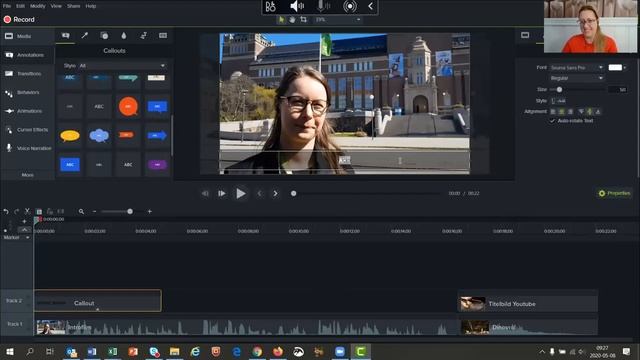Click the white text color swatch
Screen dimensions: 640x360
click(x=615, y=67)
